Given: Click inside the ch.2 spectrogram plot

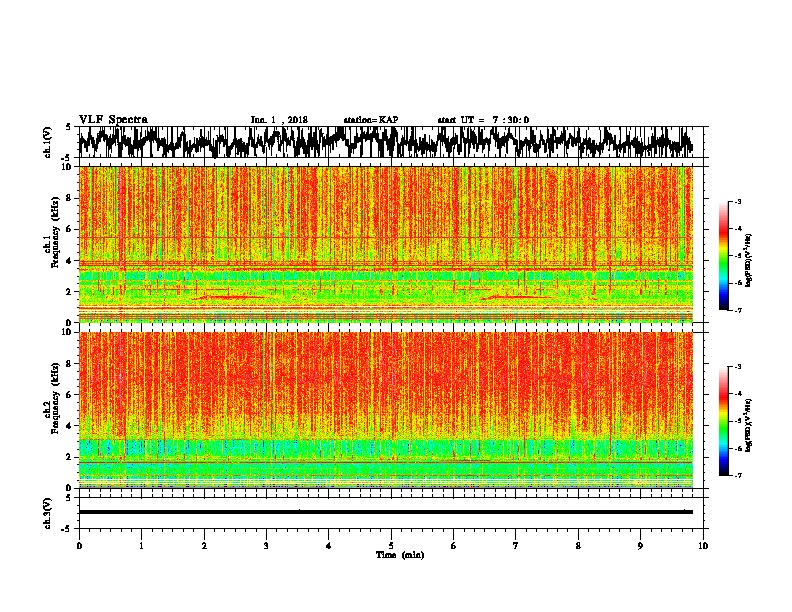Looking at the screenshot, I should [386, 410].
